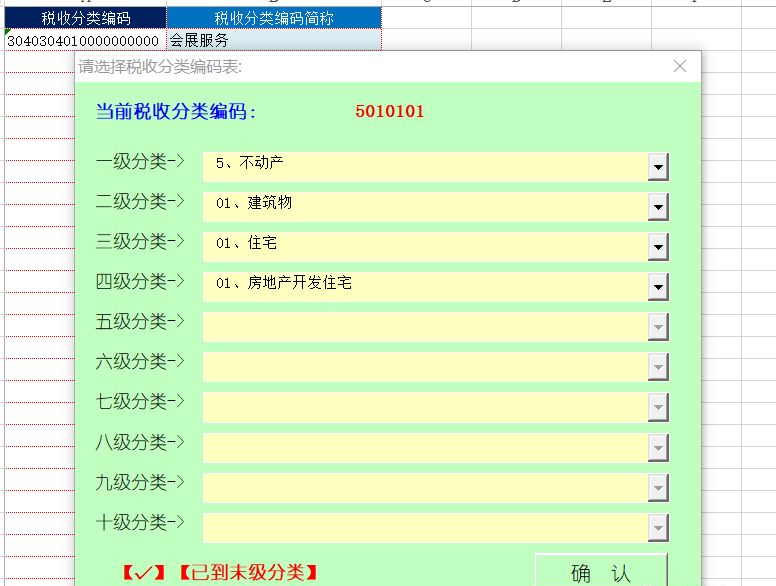Click the red code value 5010101
Viewport: 776px width, 586px height.
(x=389, y=111)
